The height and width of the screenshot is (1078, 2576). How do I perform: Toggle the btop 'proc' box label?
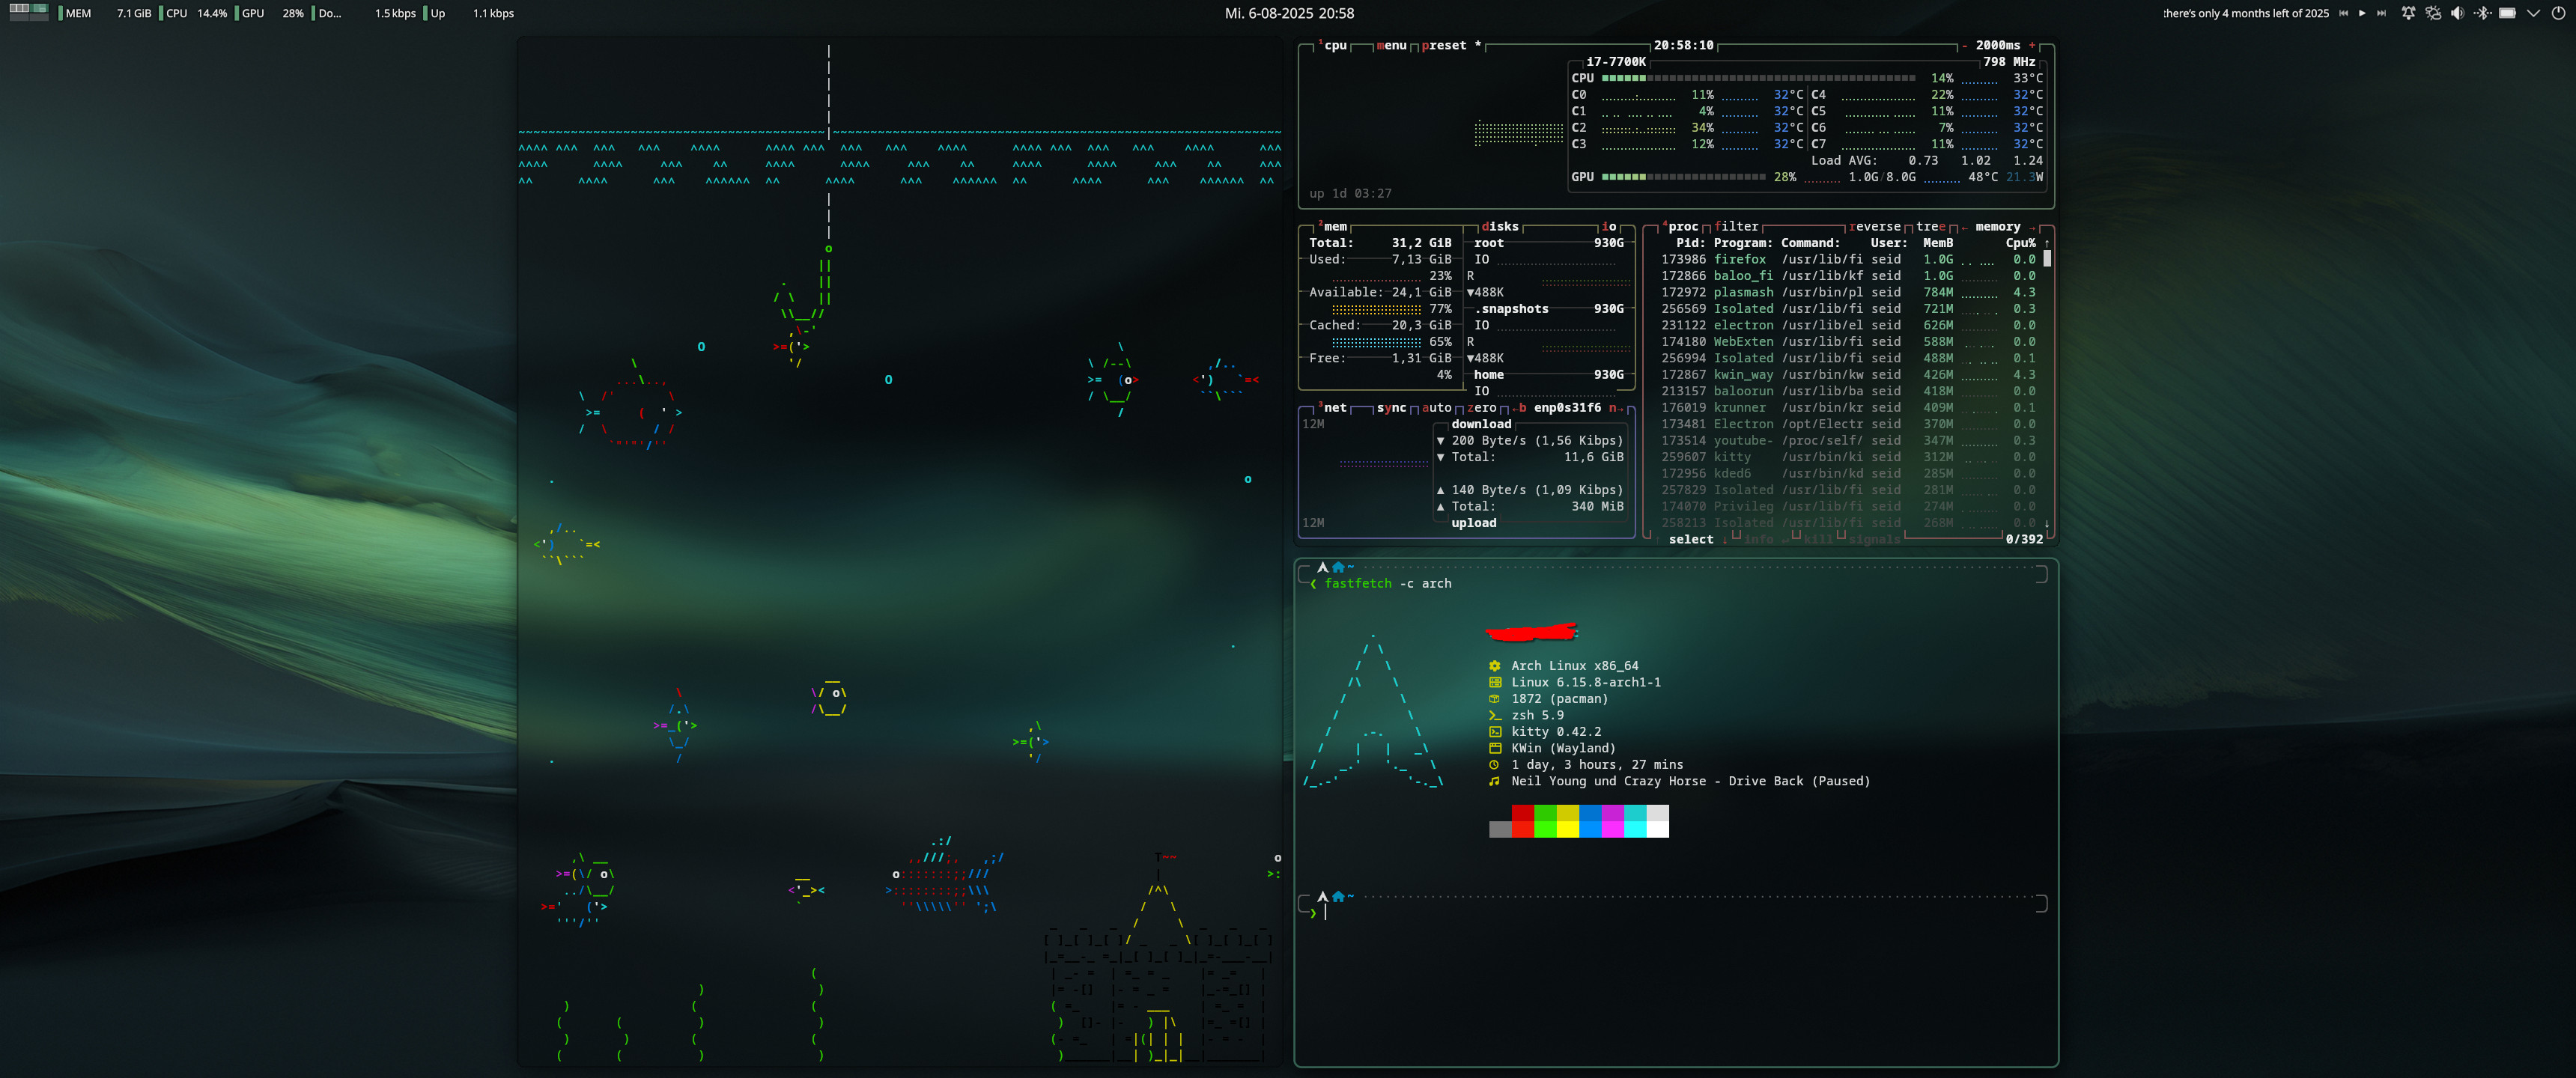tap(1682, 226)
